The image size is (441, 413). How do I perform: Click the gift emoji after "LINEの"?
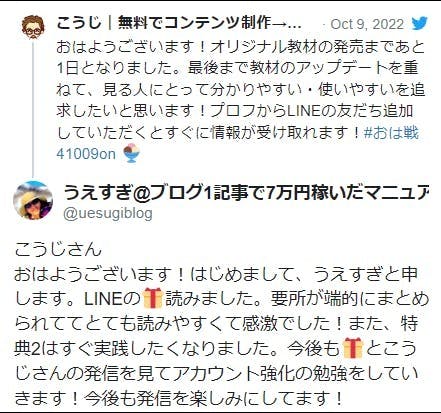coord(153,298)
